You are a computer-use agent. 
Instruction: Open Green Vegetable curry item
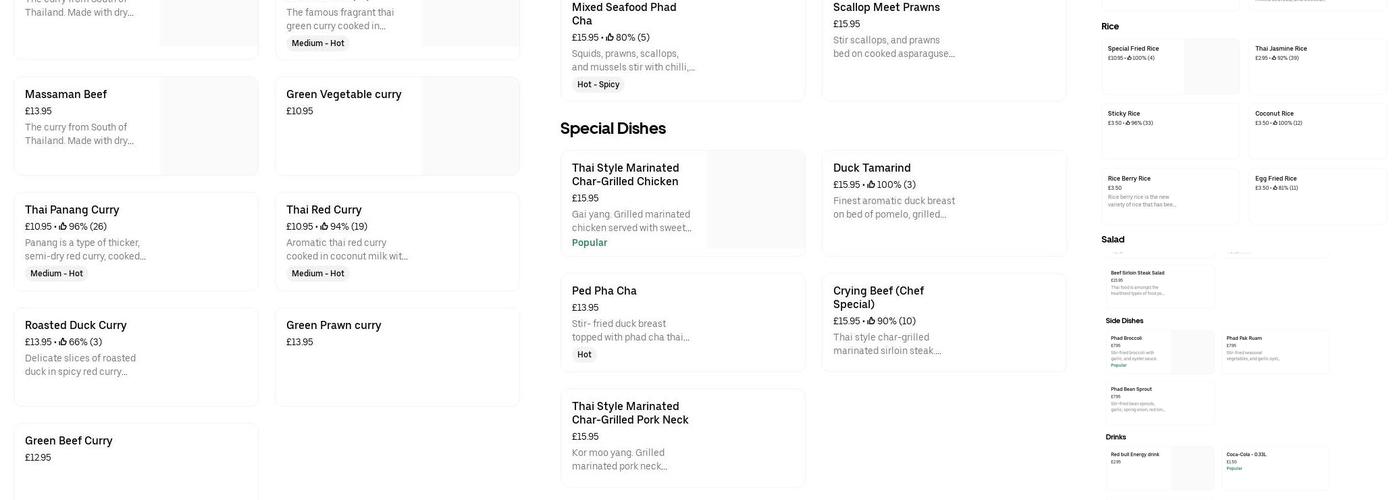[x=344, y=95]
